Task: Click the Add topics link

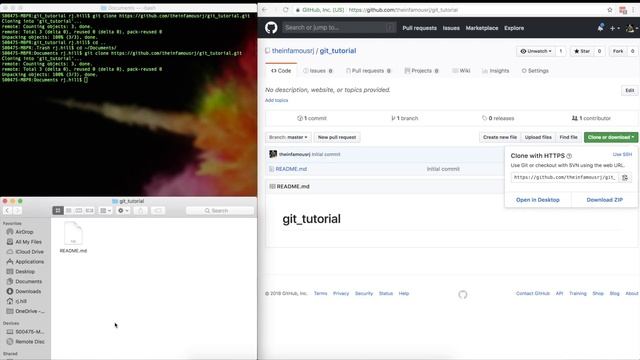Action: pyautogui.click(x=276, y=100)
